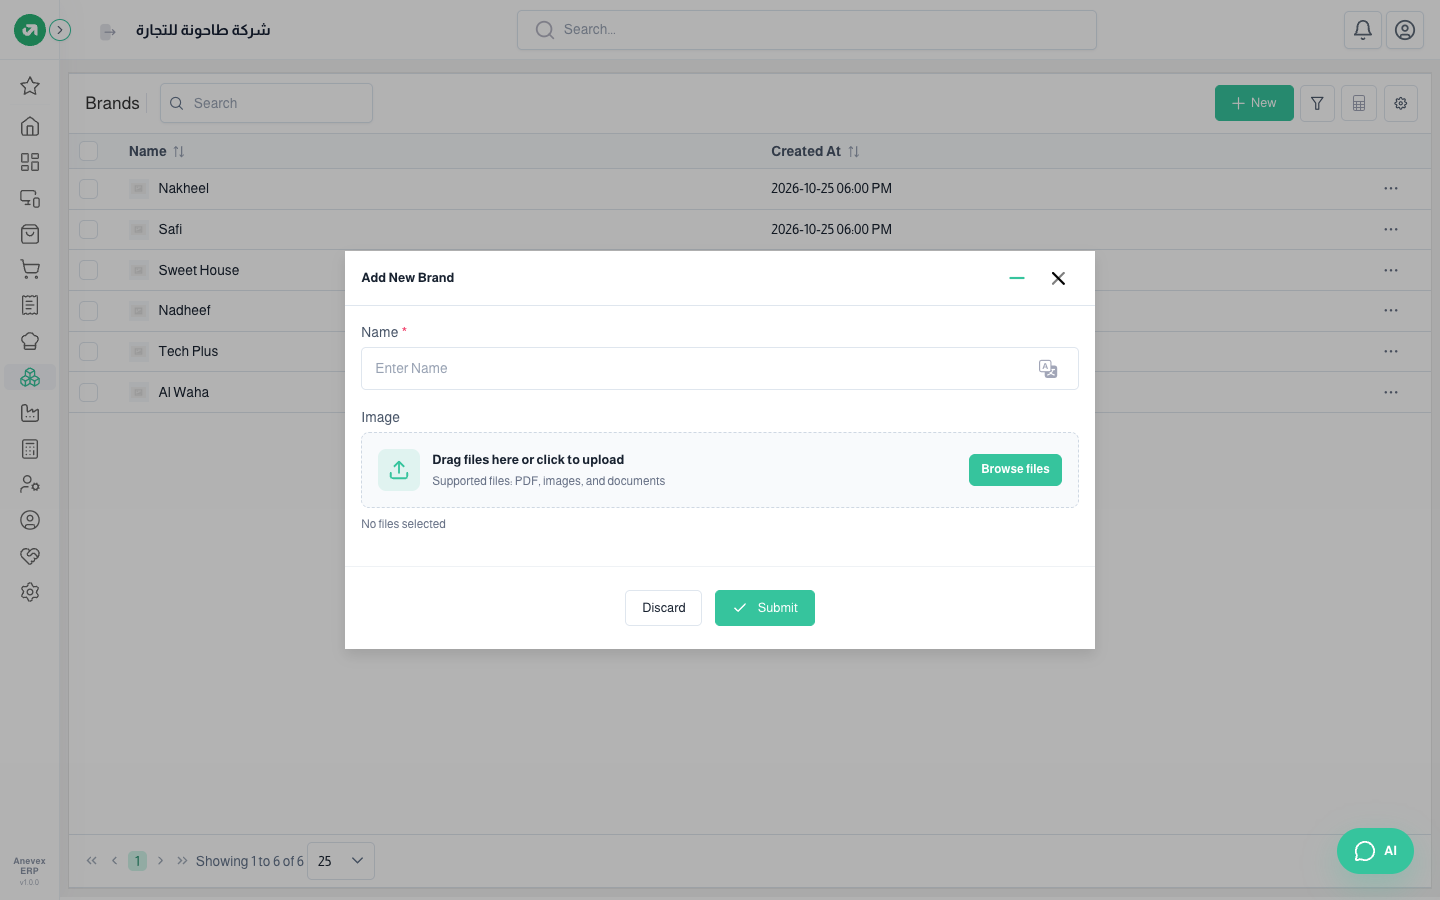1440x900 pixels.
Task: Open the filter funnel on Brands toolbar
Action: pyautogui.click(x=1317, y=103)
